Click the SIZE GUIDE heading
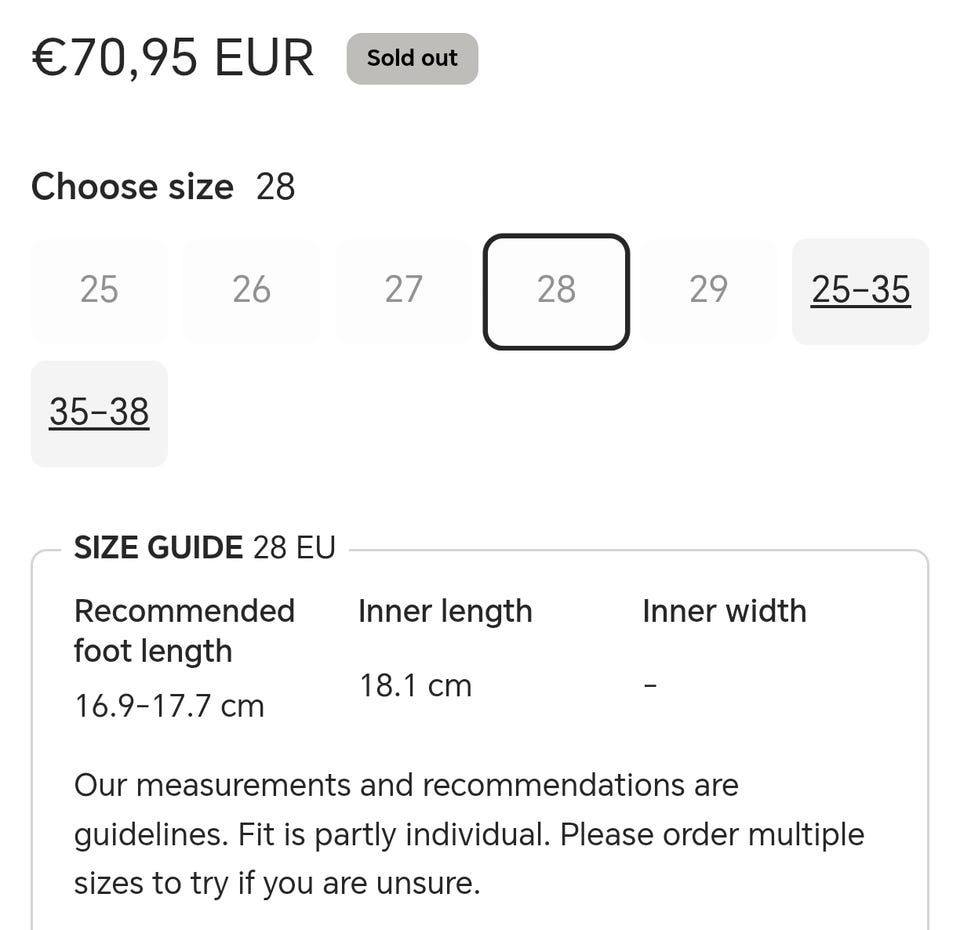The image size is (960, 930). click(x=158, y=548)
